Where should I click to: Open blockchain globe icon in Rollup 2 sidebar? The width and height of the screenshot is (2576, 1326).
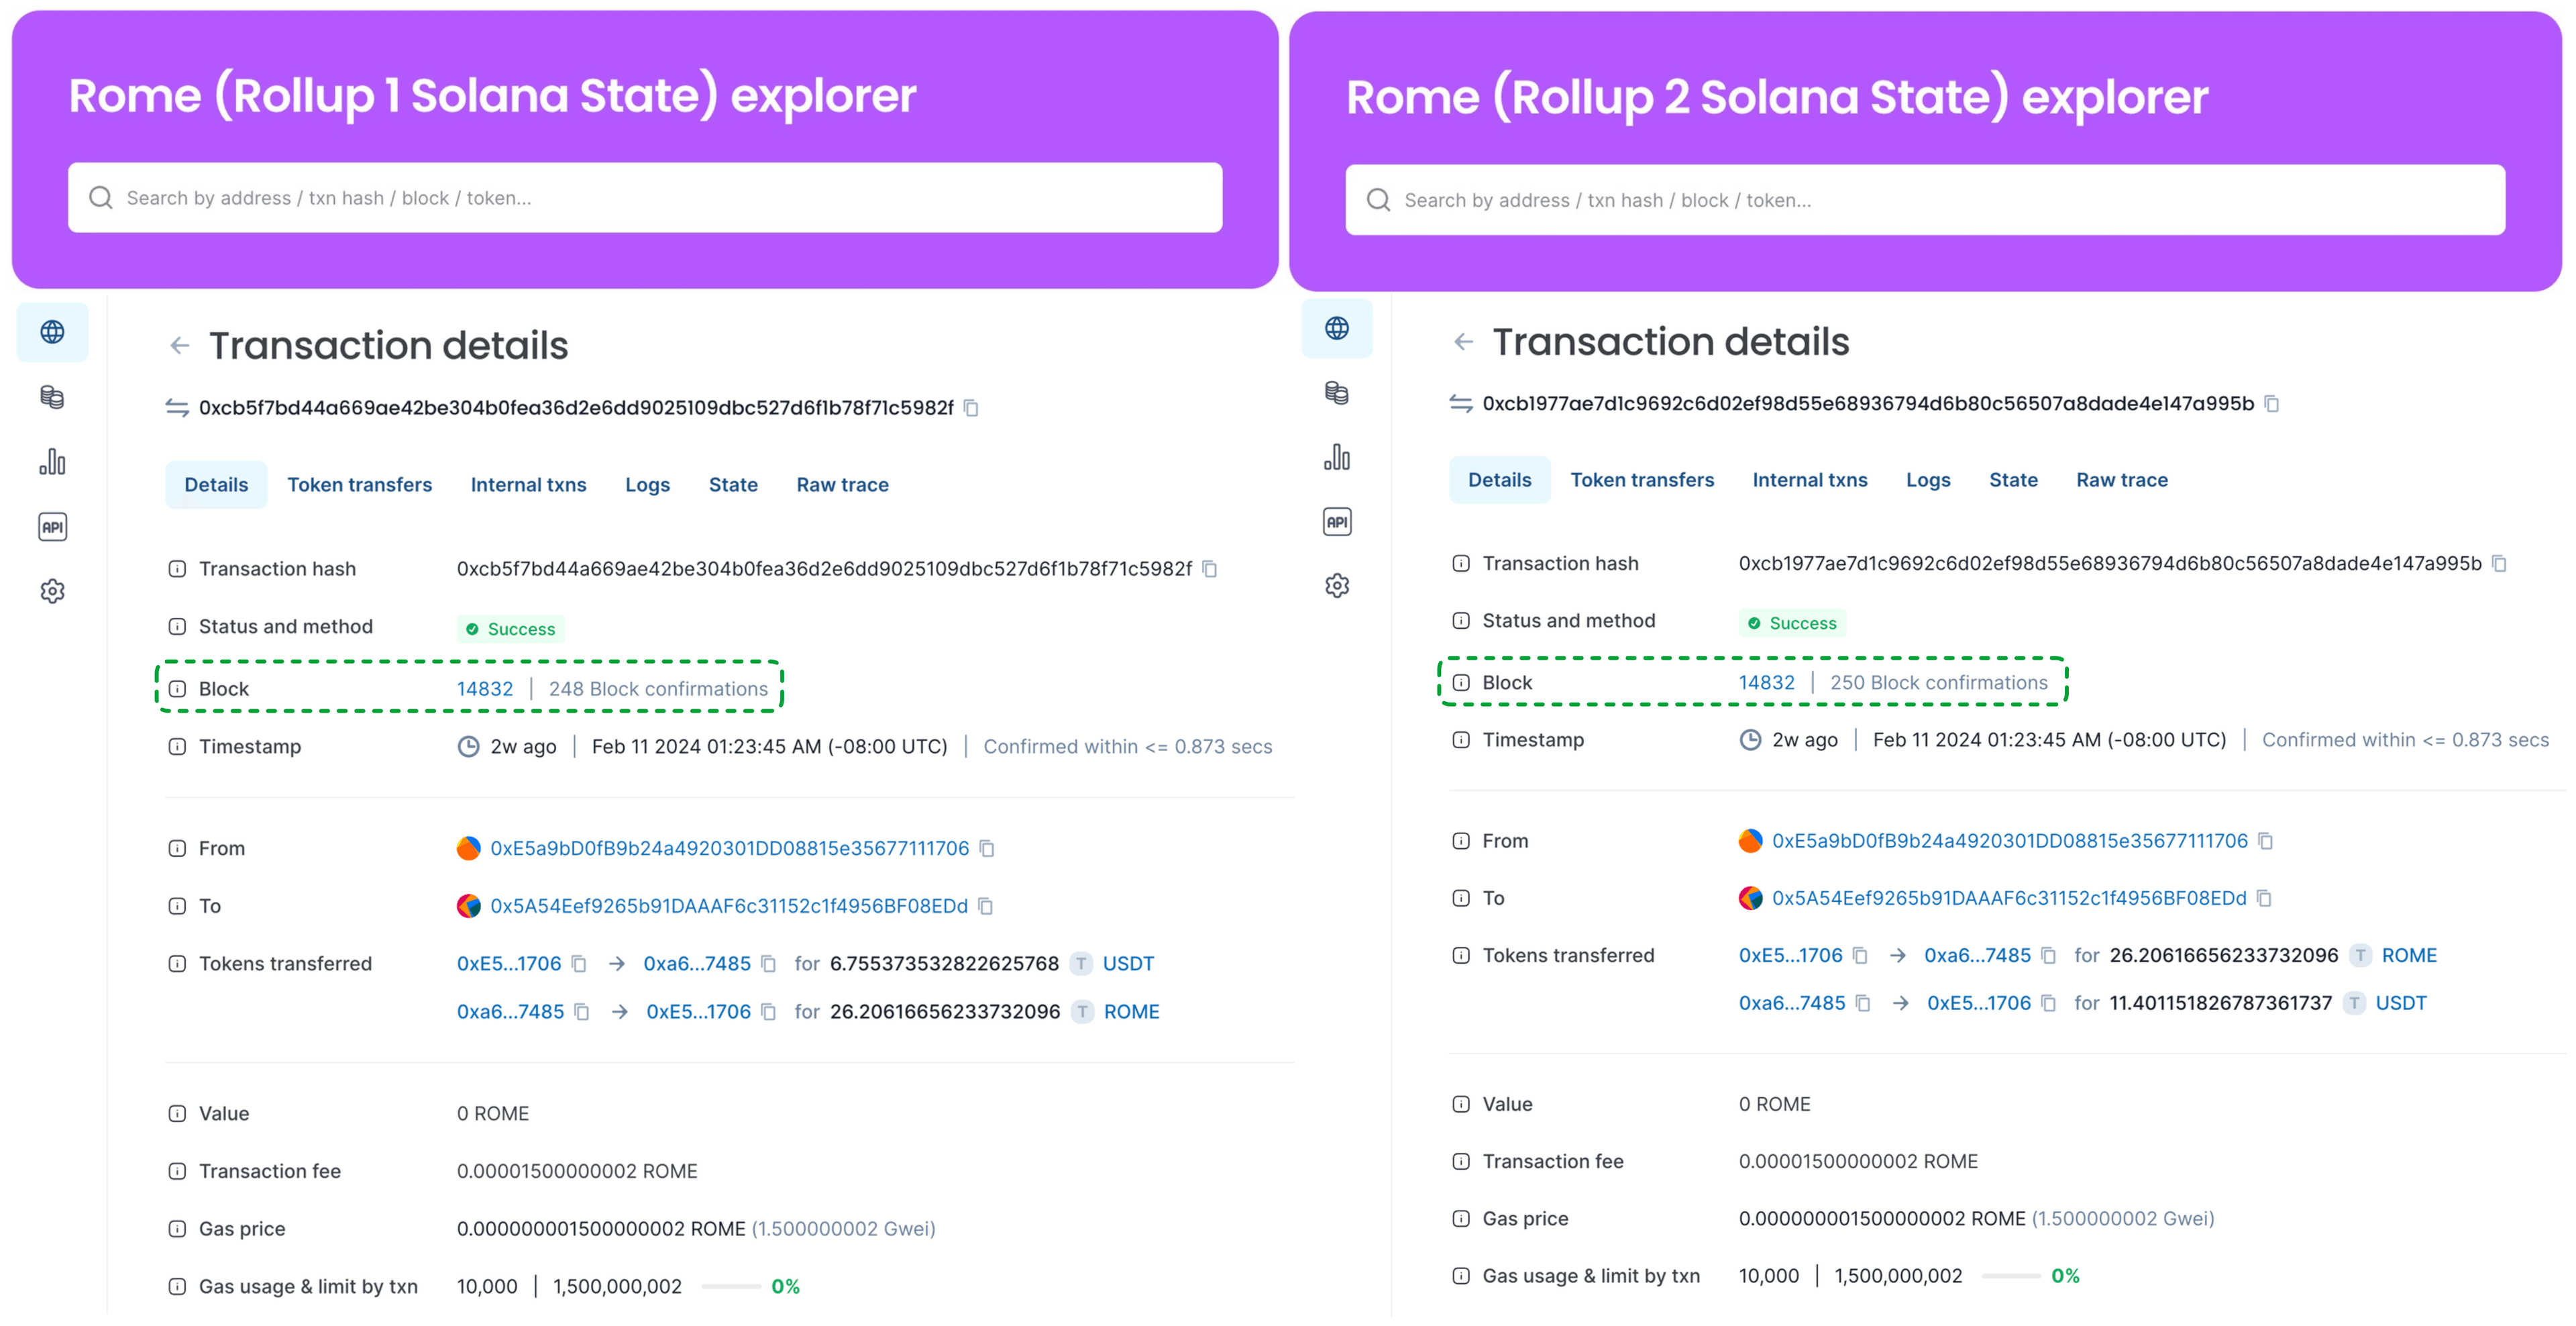[x=1337, y=328]
